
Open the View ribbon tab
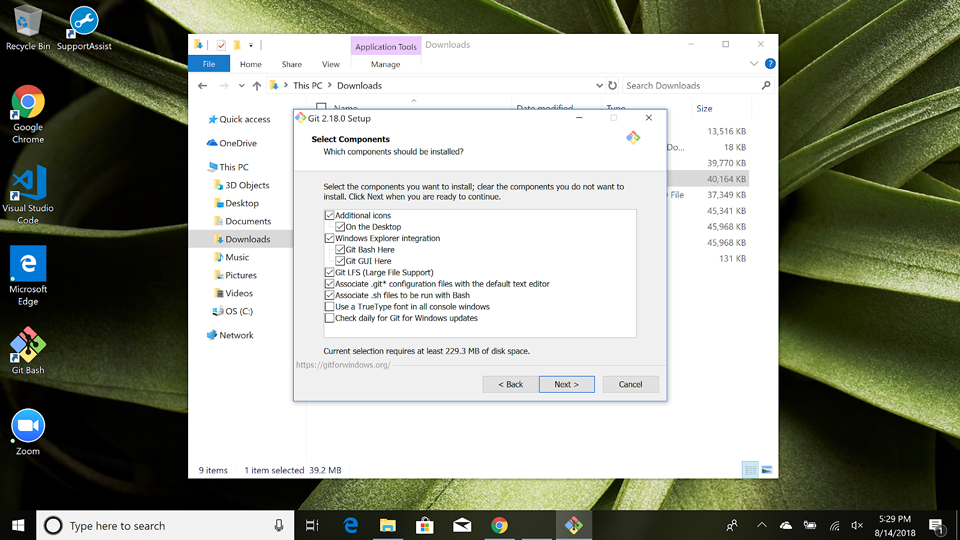click(x=331, y=64)
